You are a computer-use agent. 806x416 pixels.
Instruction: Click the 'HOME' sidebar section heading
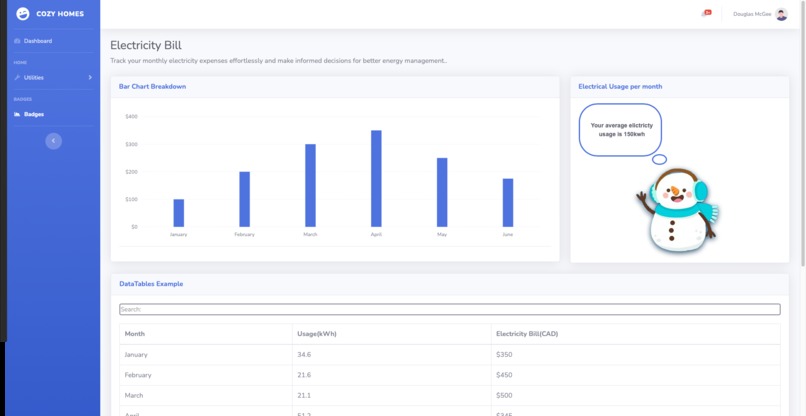coord(20,63)
